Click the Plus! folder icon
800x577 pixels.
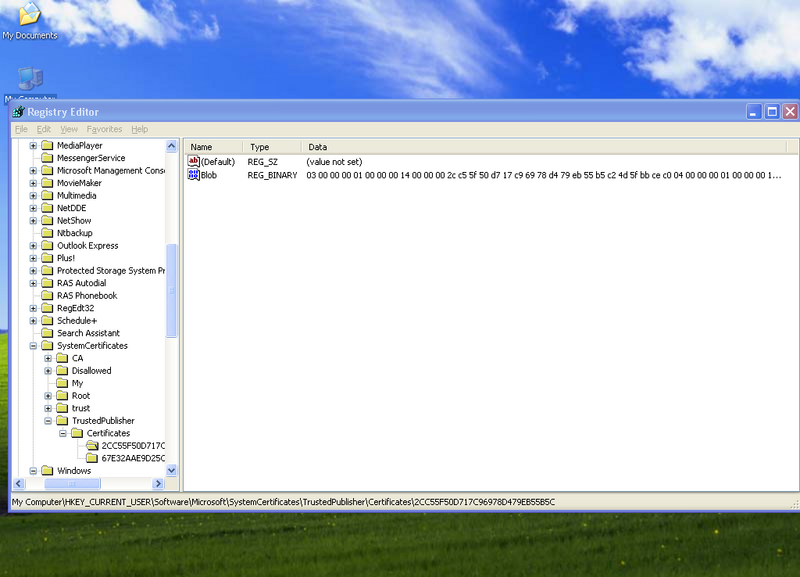pyautogui.click(x=47, y=258)
